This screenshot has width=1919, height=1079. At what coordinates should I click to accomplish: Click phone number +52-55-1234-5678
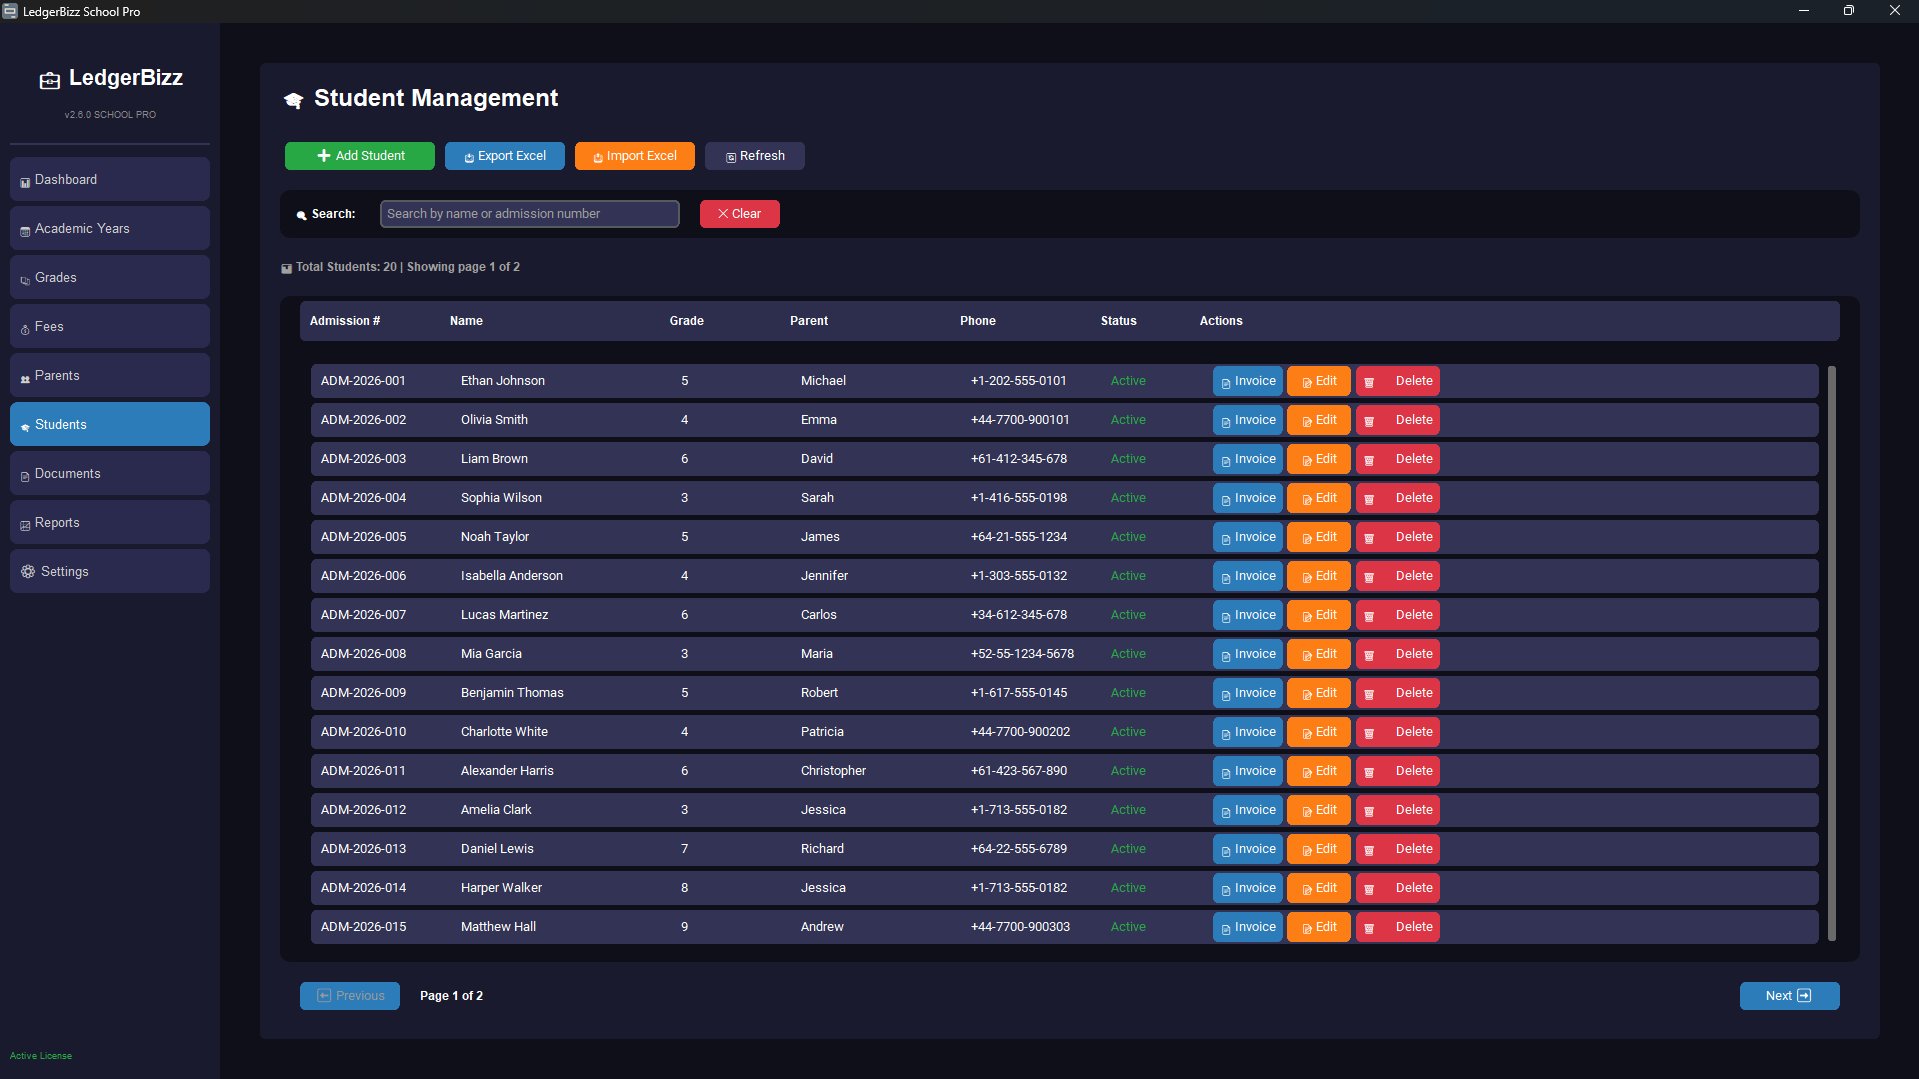click(1022, 654)
